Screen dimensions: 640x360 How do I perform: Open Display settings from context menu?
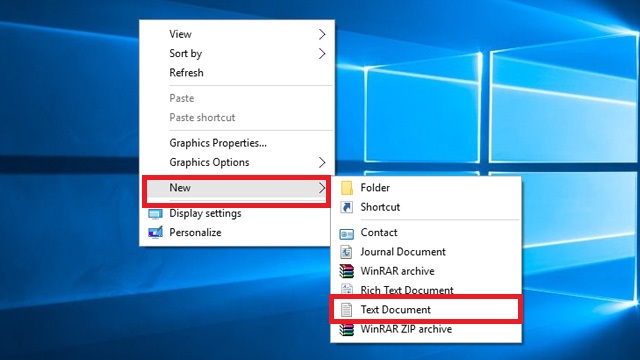(x=237, y=213)
